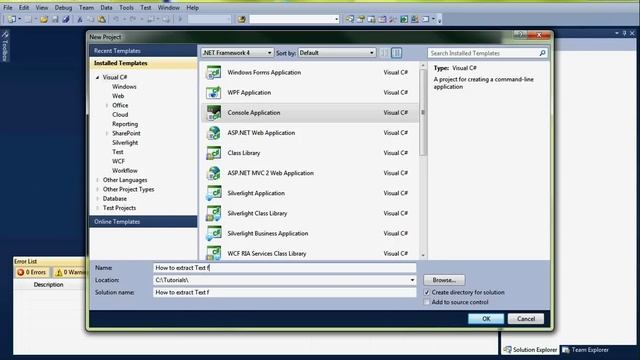Select the Silverlight Business Application template icon
This screenshot has height=360, width=640.
213,233
